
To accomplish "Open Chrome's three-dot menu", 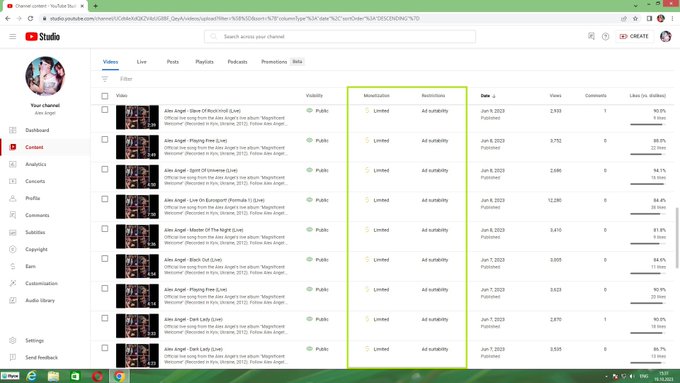I will 673,19.
